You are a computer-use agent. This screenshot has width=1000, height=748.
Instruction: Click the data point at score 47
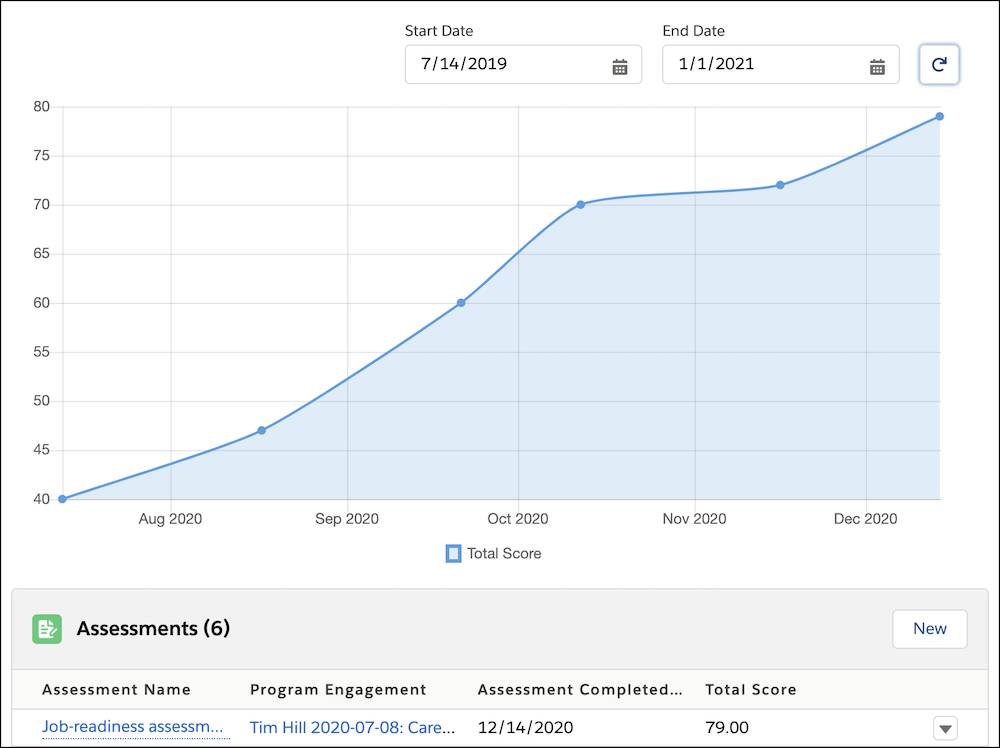point(261,430)
